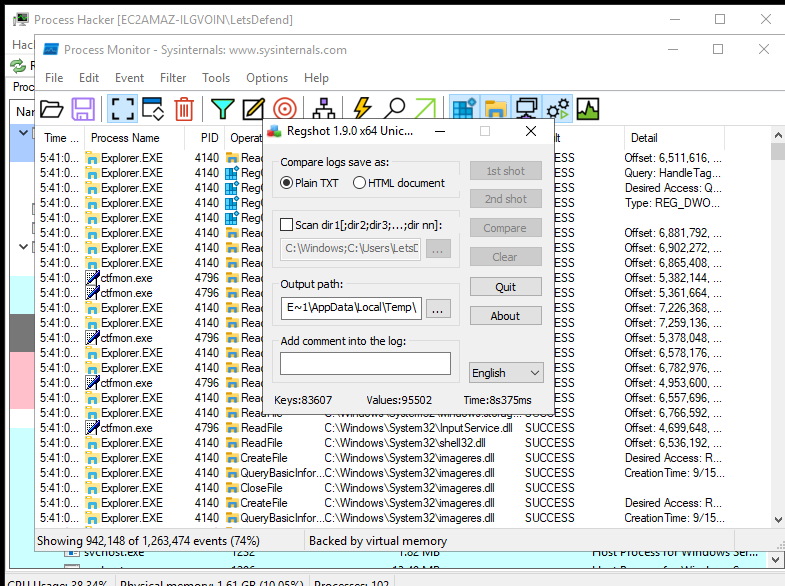Click the Time column header
This screenshot has height=586, width=785.
(61, 138)
